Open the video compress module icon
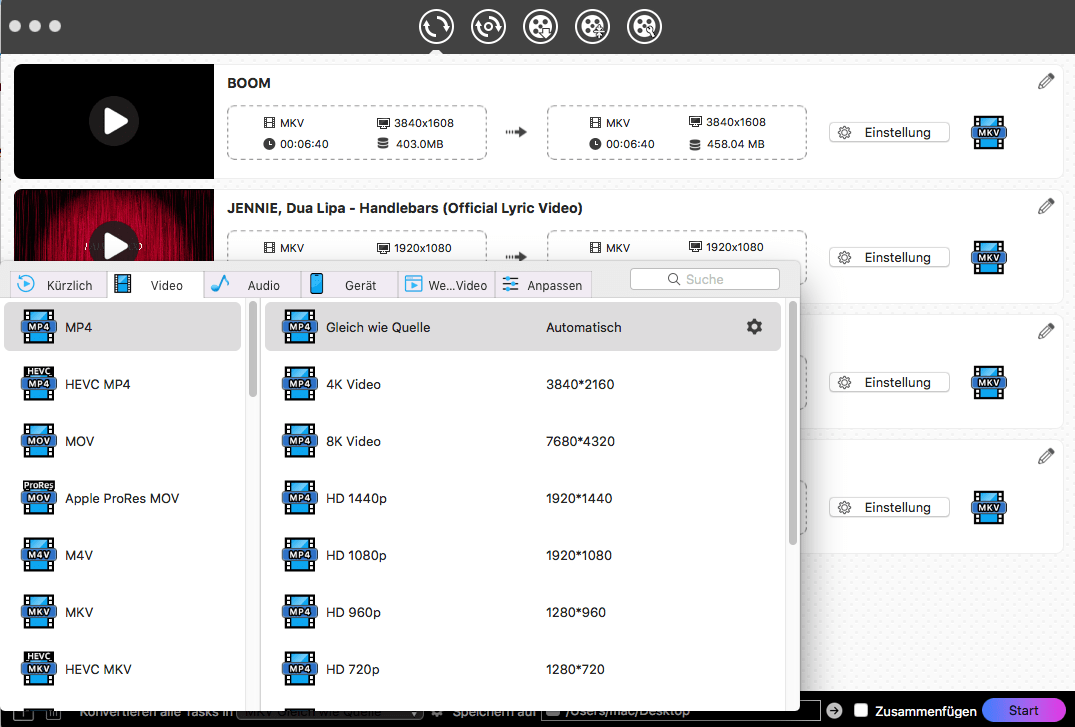Screen dimensions: 1075x727 pyautogui.click(x=593, y=27)
